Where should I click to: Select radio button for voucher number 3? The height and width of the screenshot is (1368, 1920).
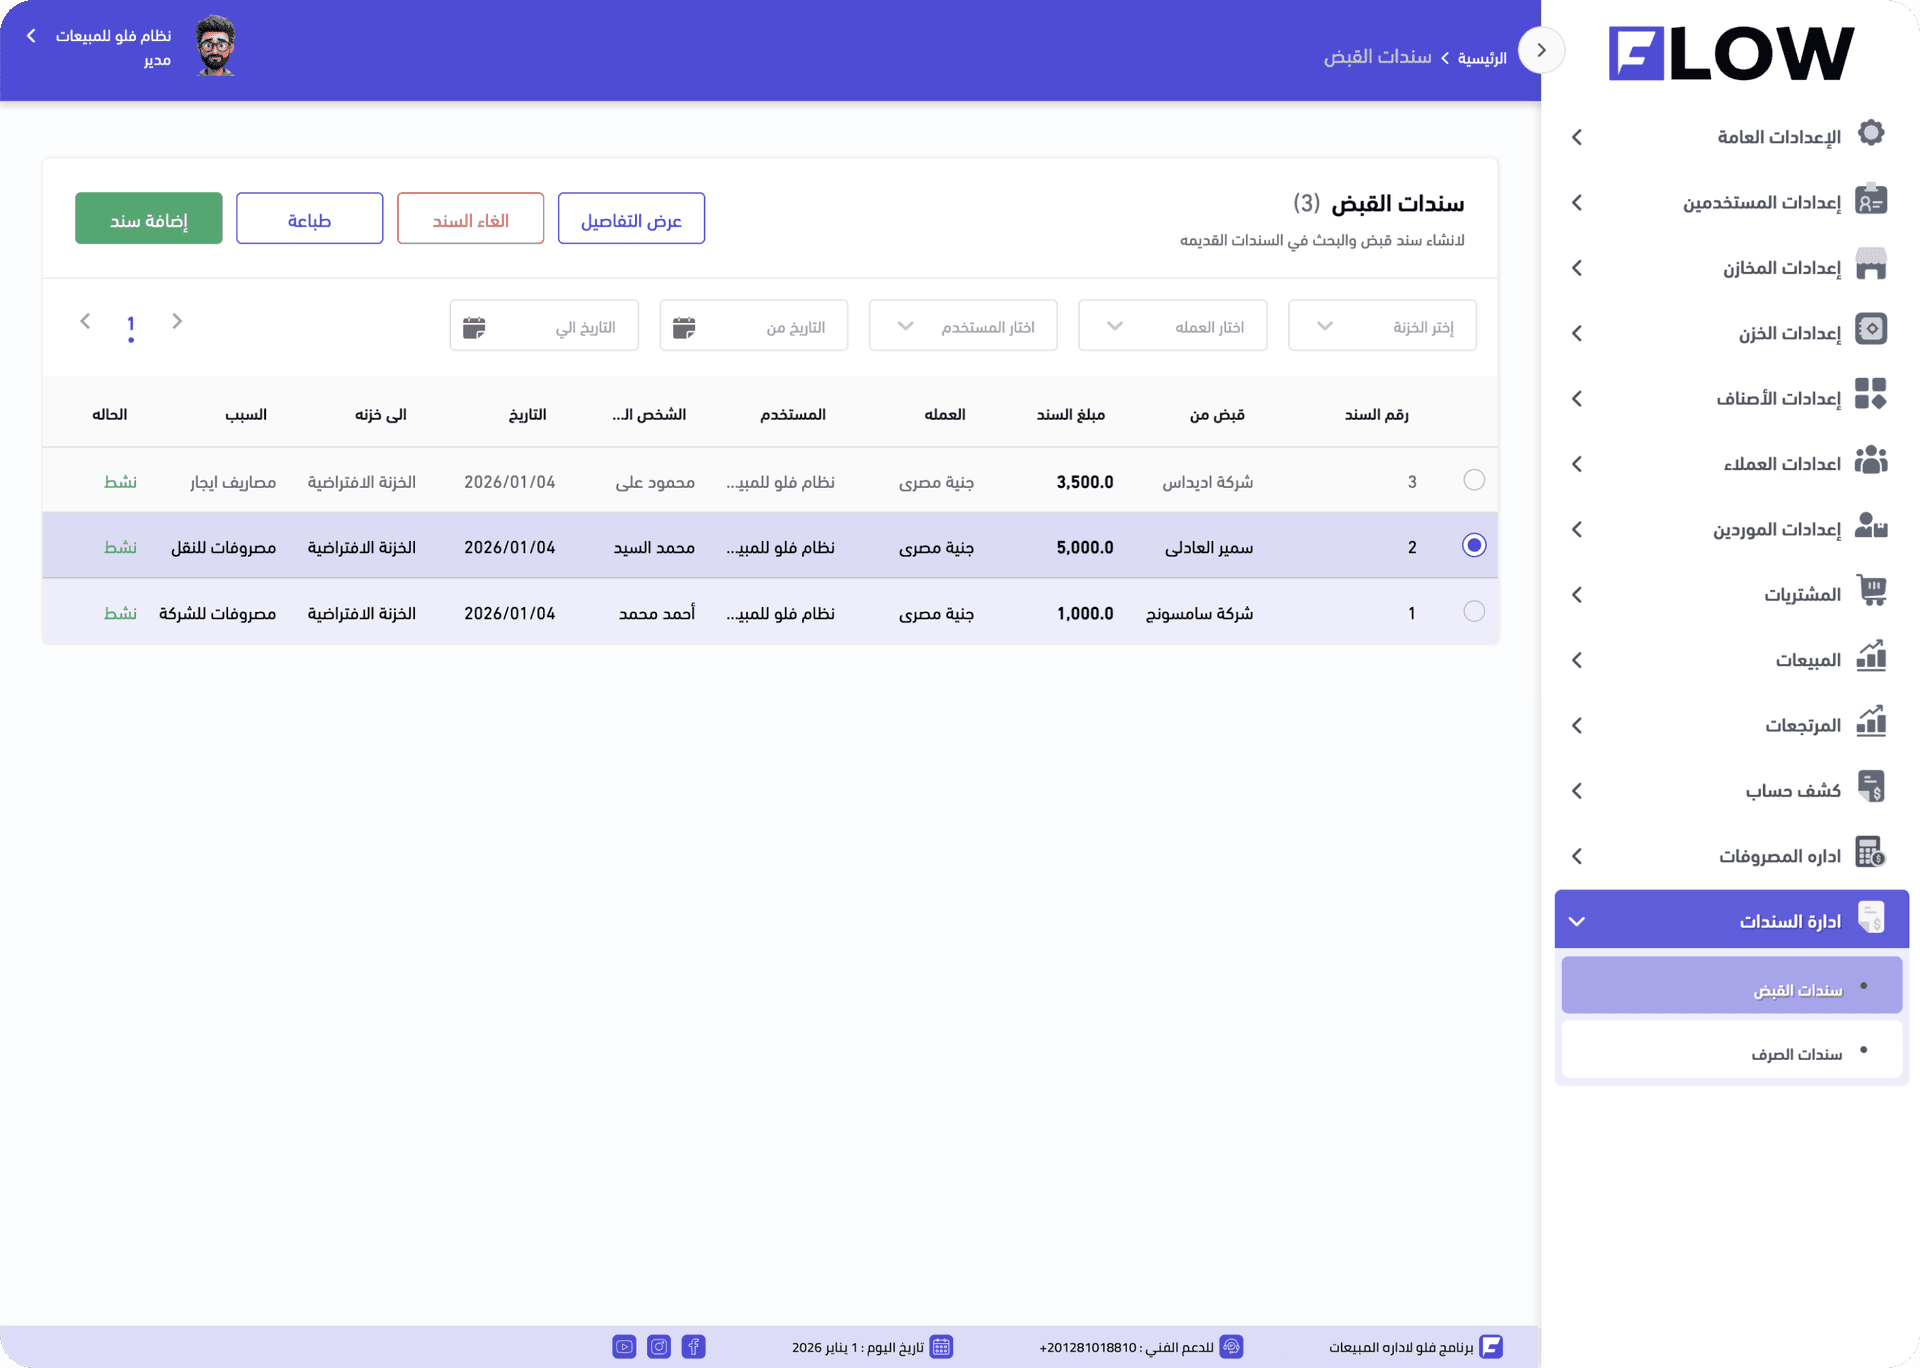[x=1473, y=480]
